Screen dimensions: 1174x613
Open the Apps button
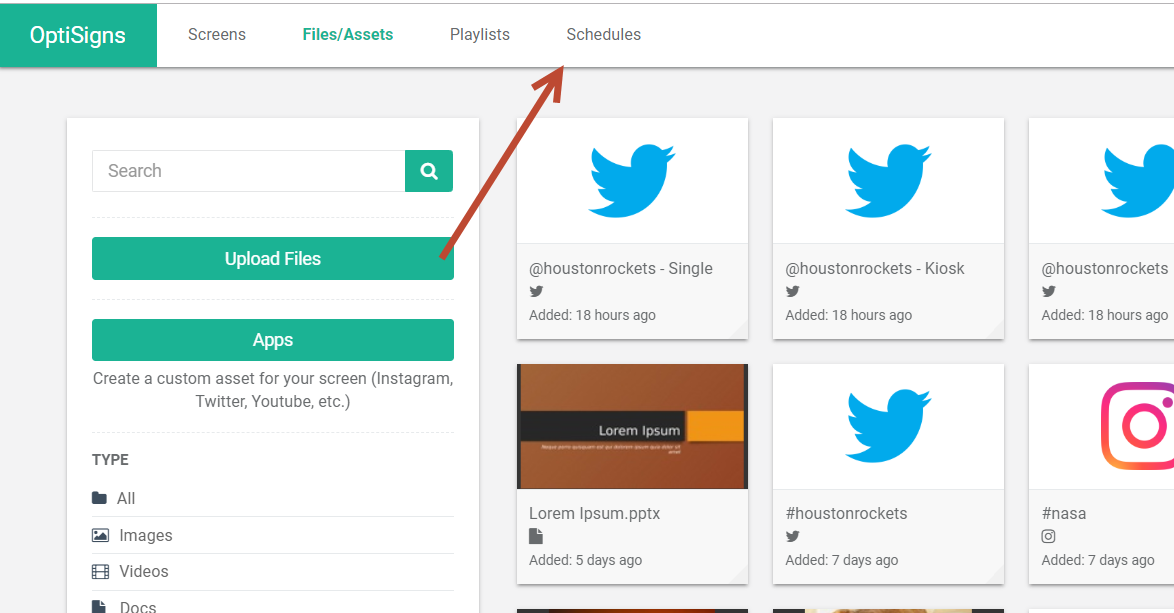click(x=273, y=340)
